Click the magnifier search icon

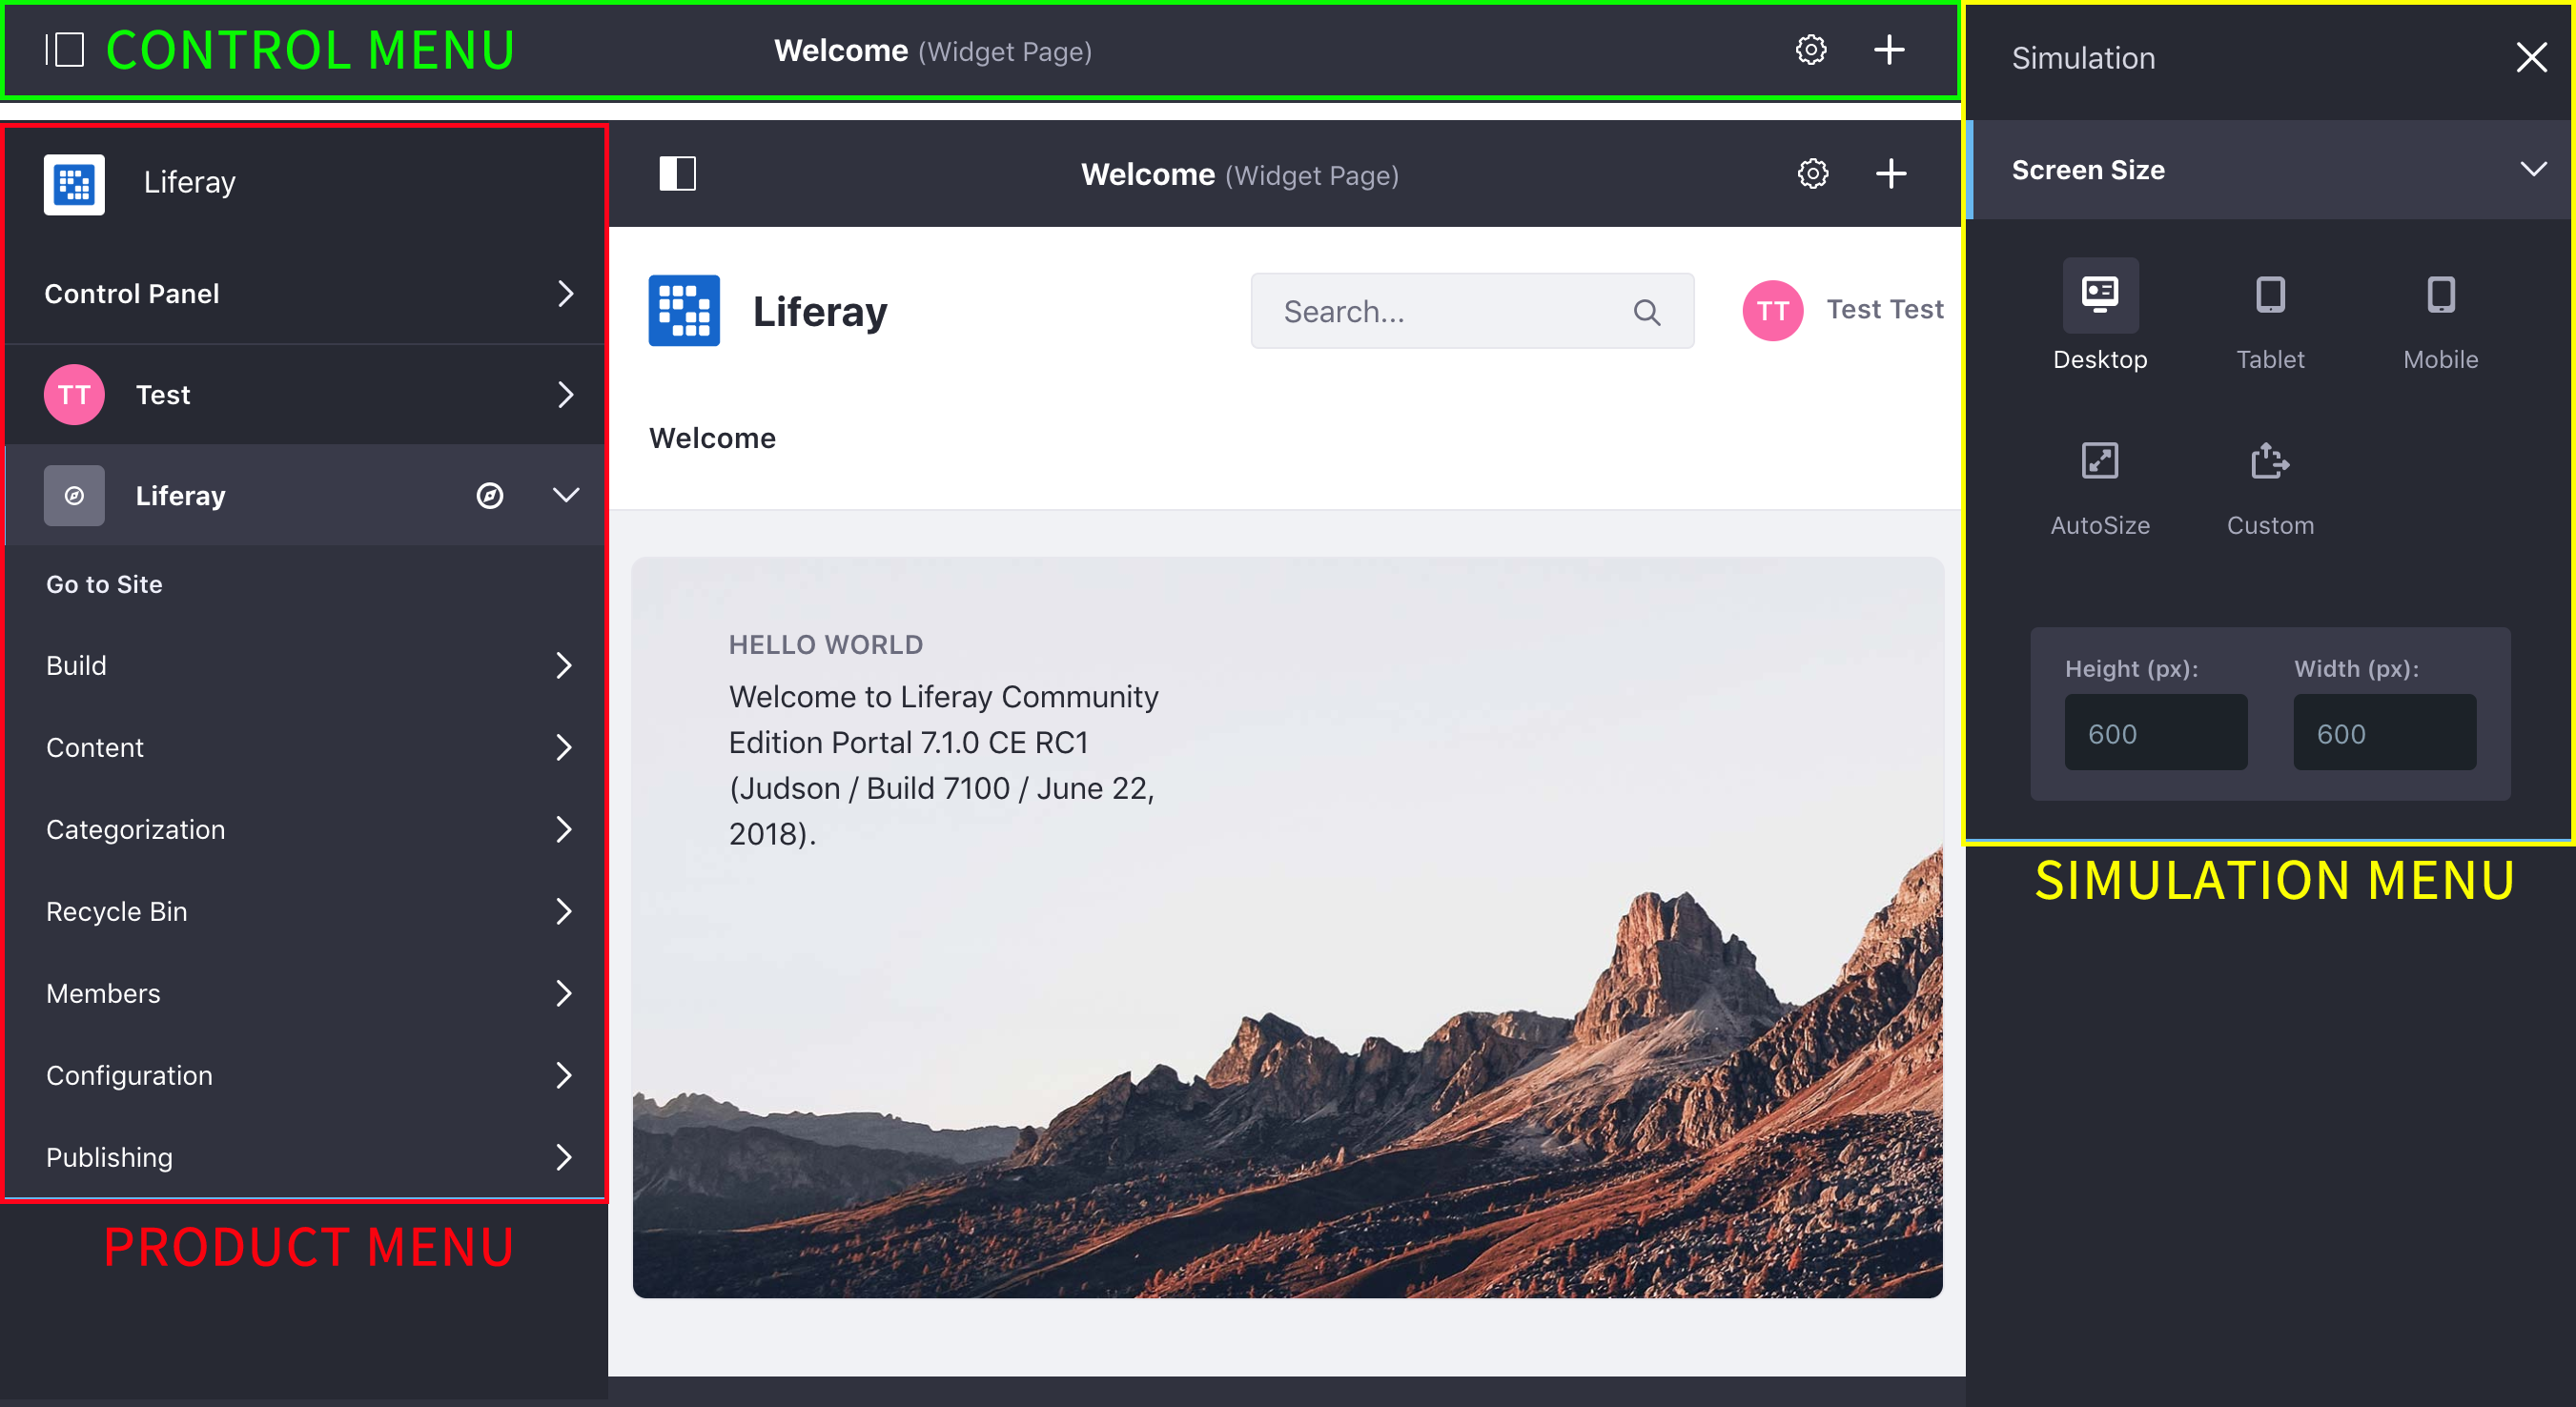[1647, 313]
